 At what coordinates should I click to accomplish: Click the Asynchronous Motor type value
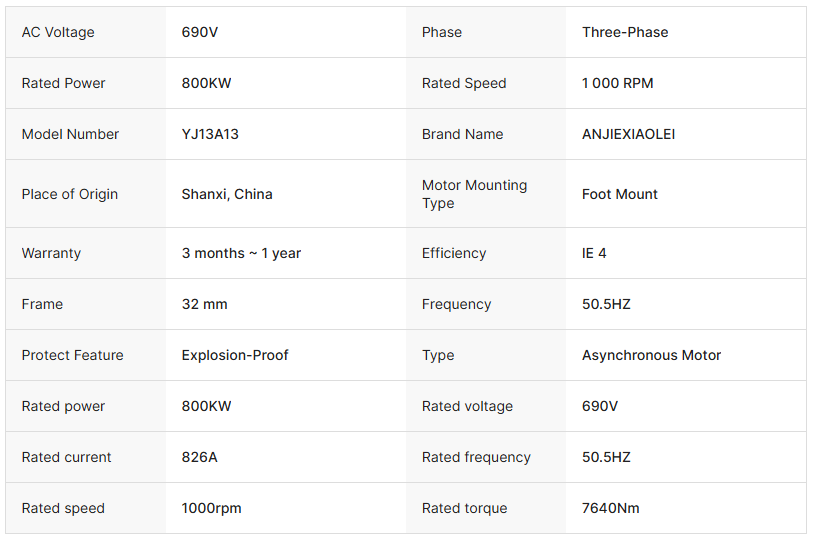tap(651, 355)
